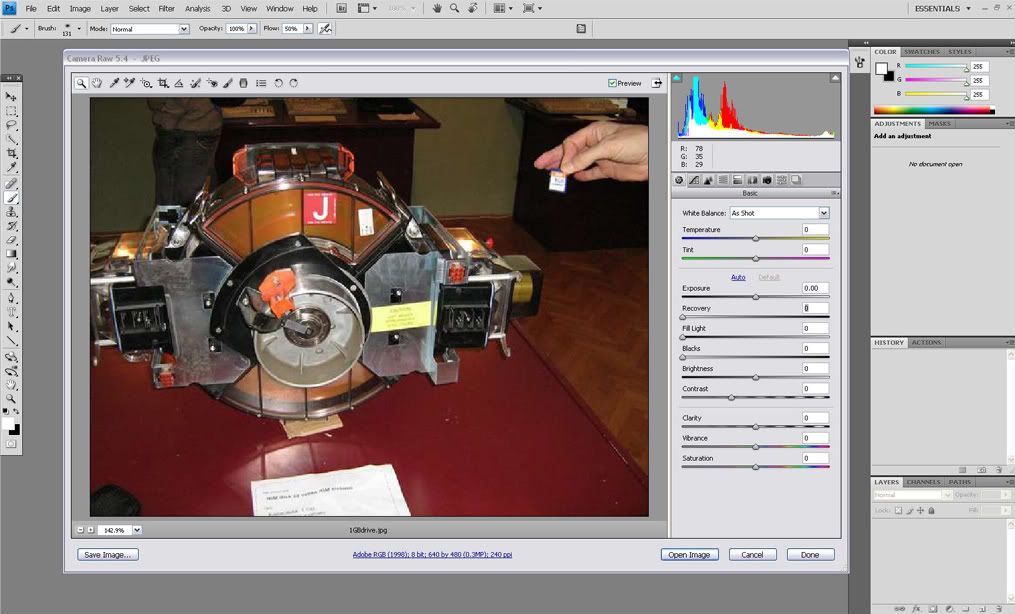Expand the zoom level dropdown at 142.9%
1015x614 pixels.
tap(137, 530)
